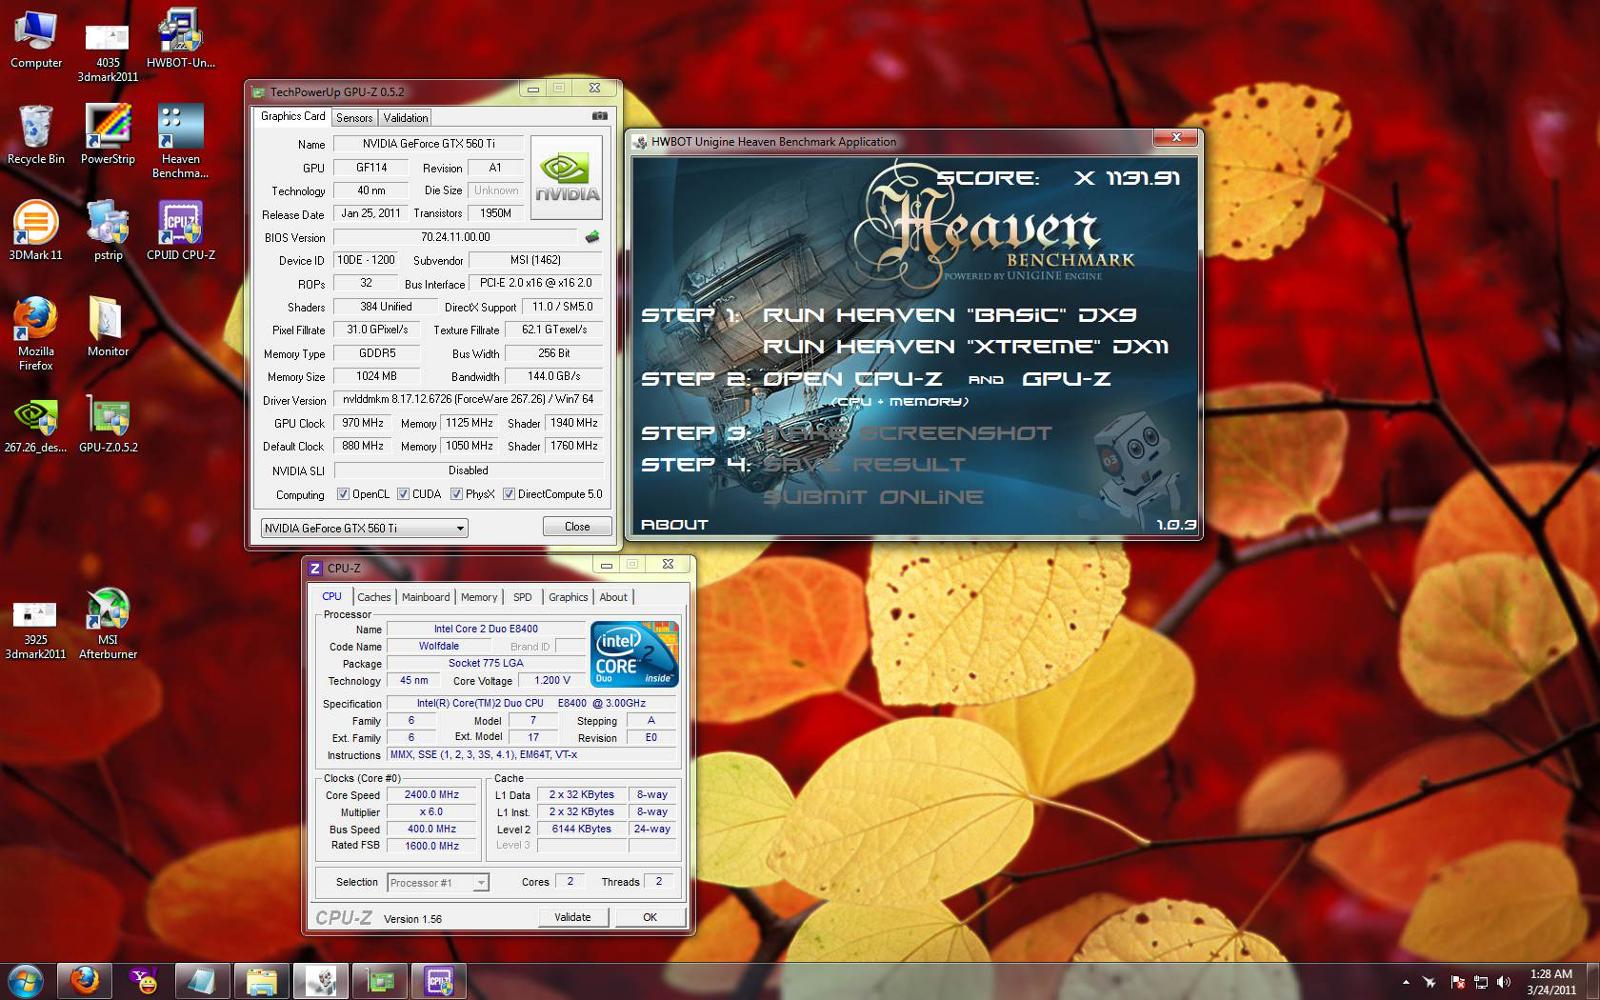Toggle the DirectCompute 5.0 checkbox

pos(509,494)
